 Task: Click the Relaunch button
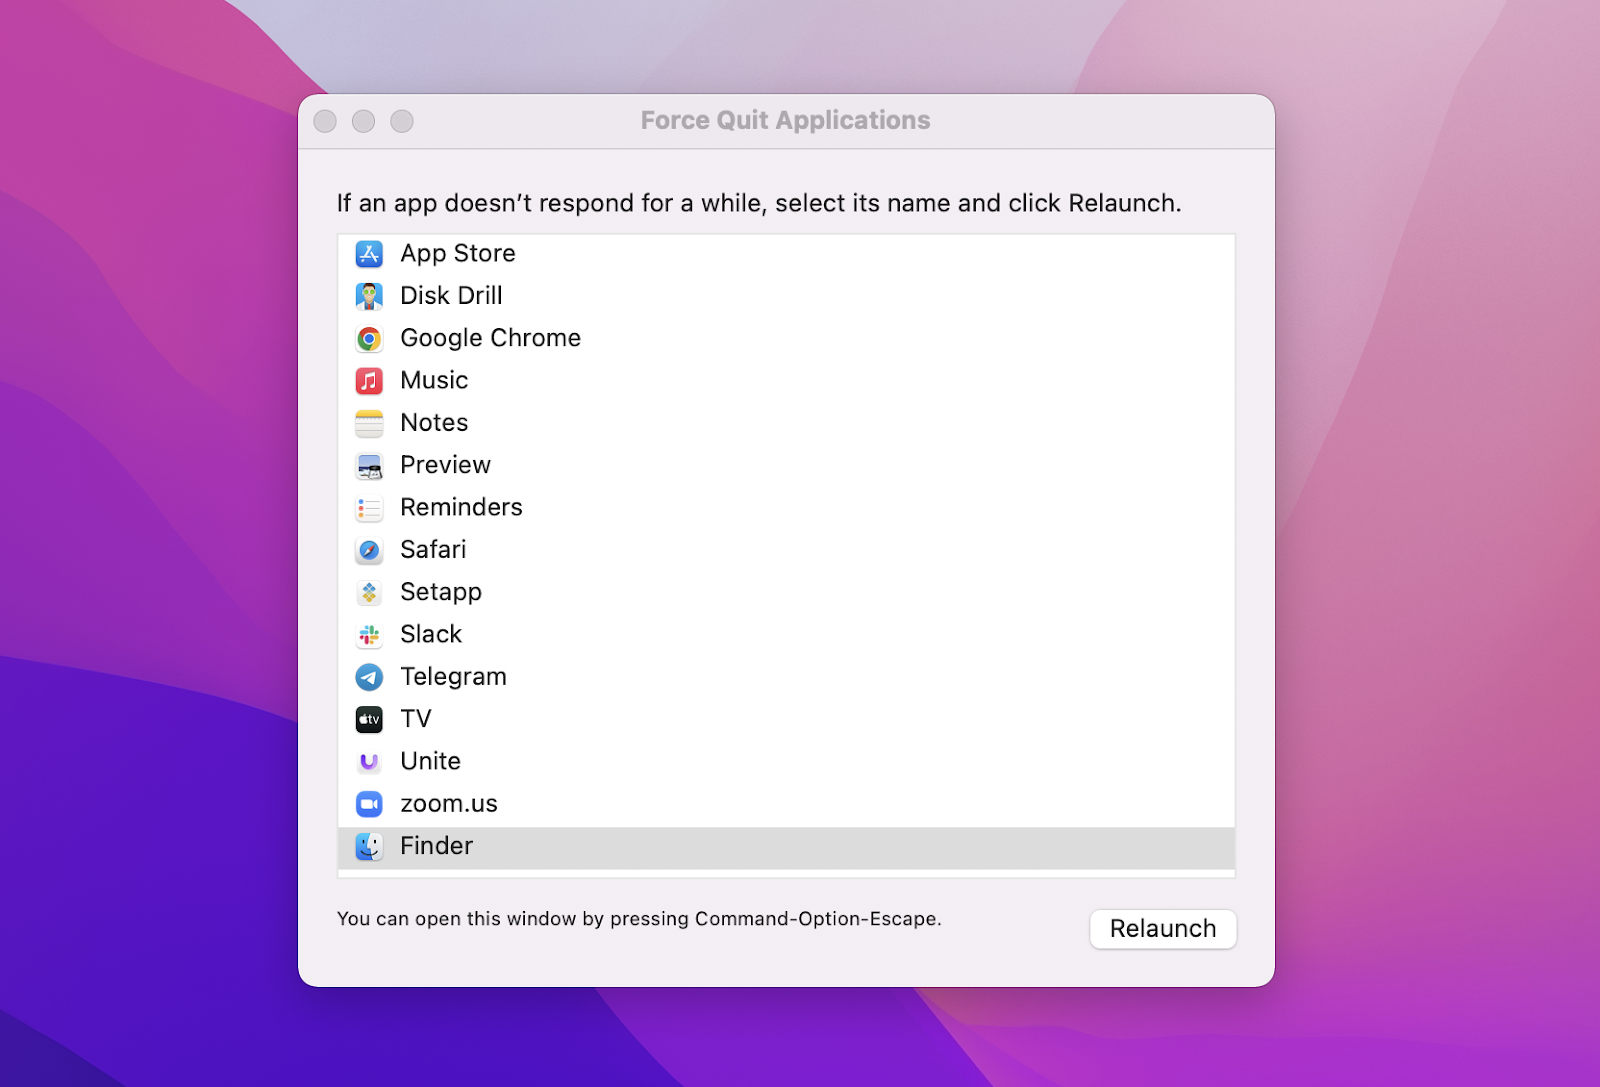tap(1163, 928)
